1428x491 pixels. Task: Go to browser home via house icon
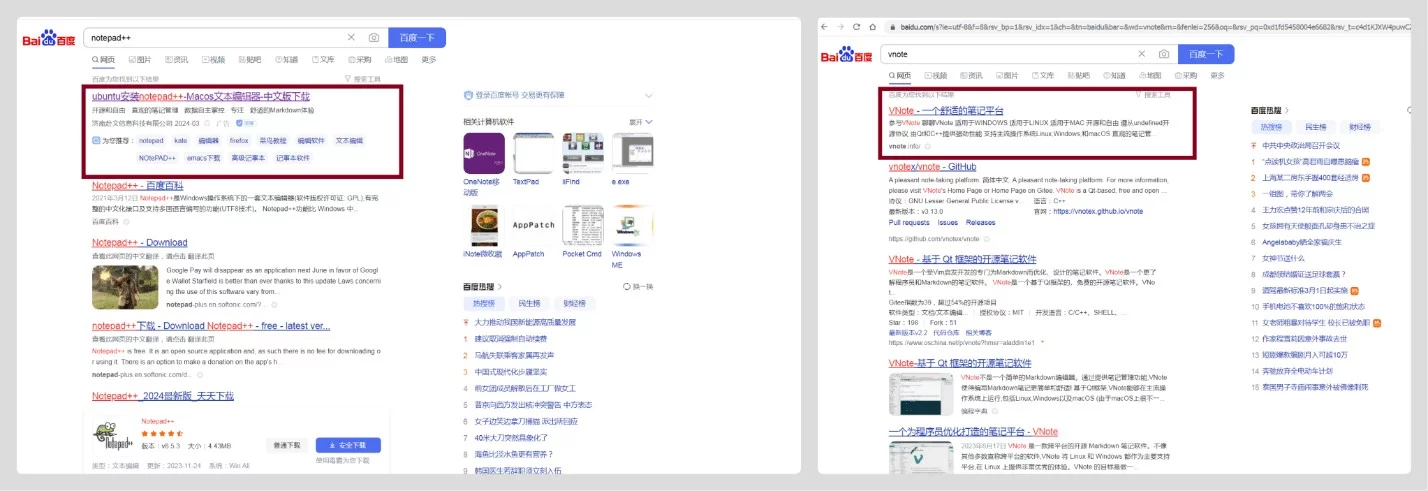tap(873, 25)
